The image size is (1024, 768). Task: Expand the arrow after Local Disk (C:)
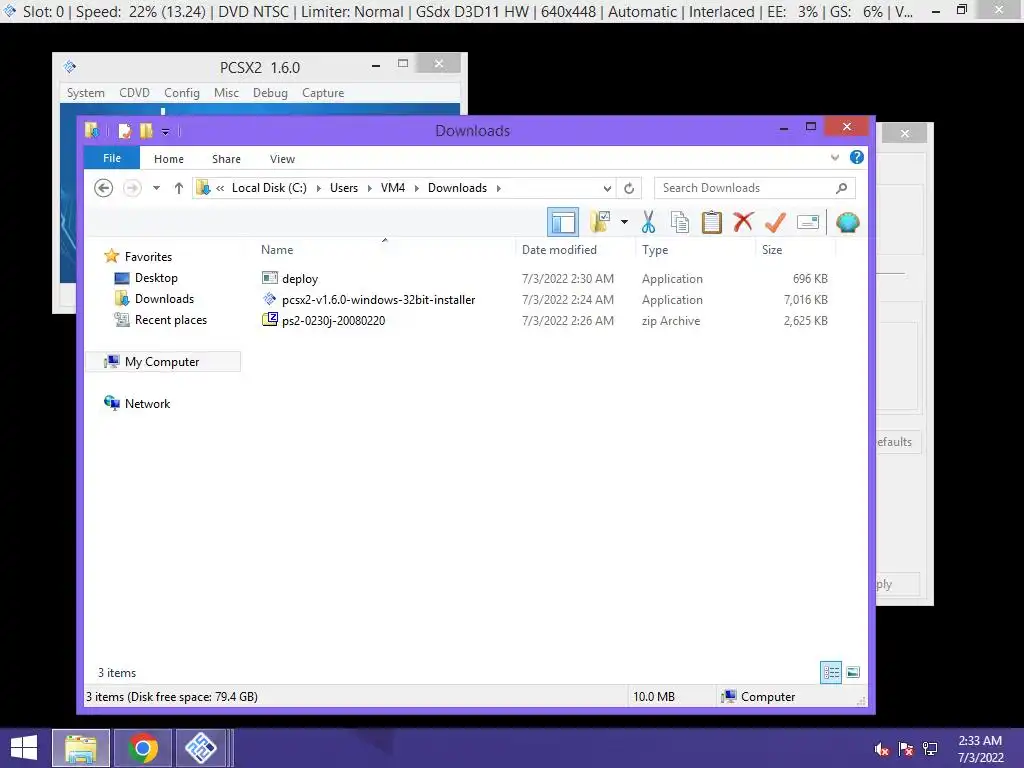point(319,188)
